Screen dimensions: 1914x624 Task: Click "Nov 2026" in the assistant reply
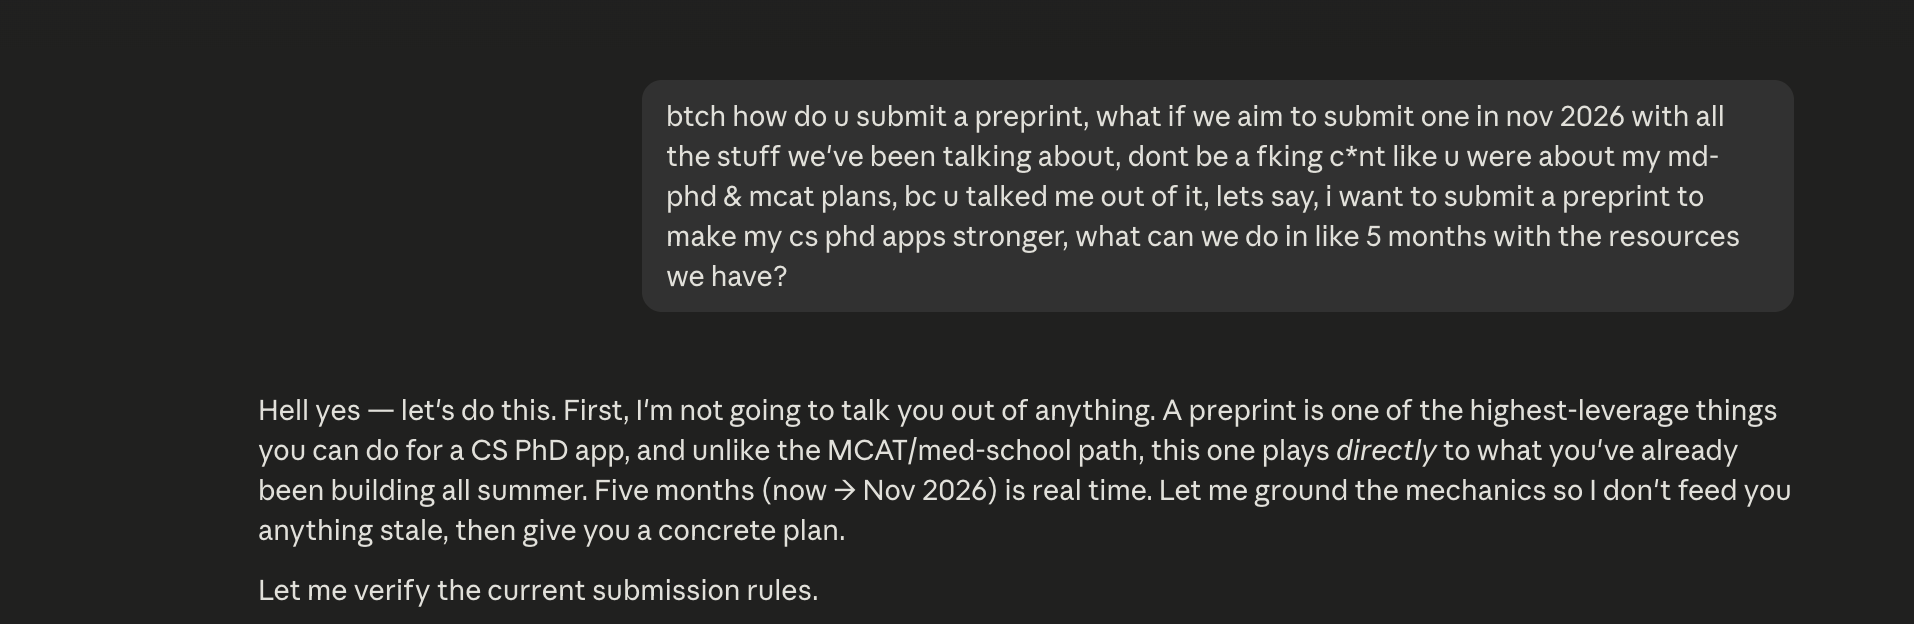[923, 491]
